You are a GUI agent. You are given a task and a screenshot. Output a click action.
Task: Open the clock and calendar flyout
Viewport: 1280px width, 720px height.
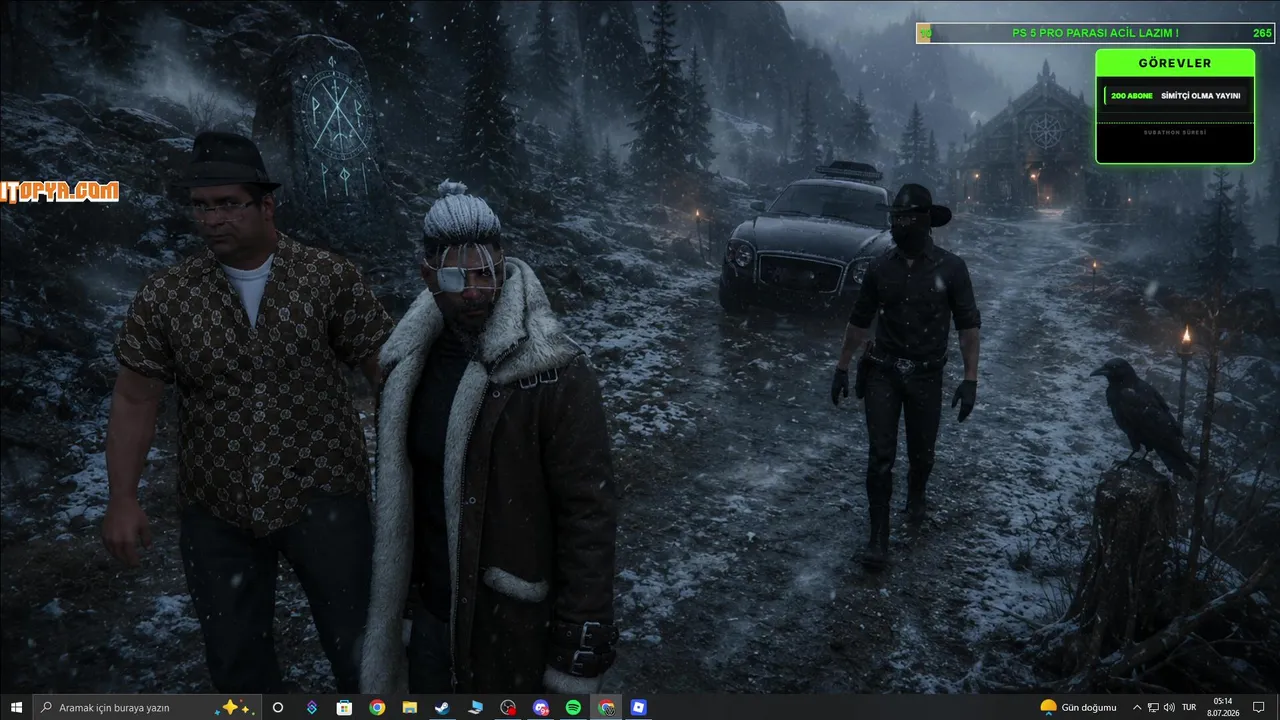click(1223, 707)
